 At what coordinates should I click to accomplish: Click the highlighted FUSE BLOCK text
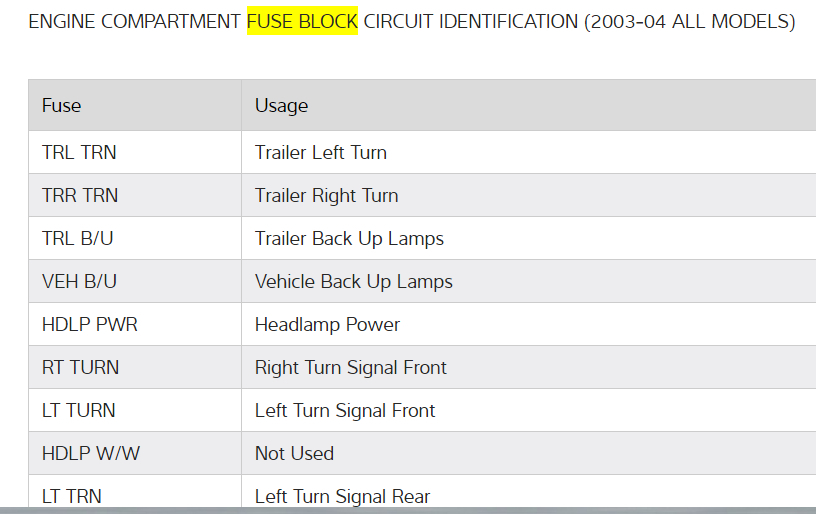(x=302, y=21)
